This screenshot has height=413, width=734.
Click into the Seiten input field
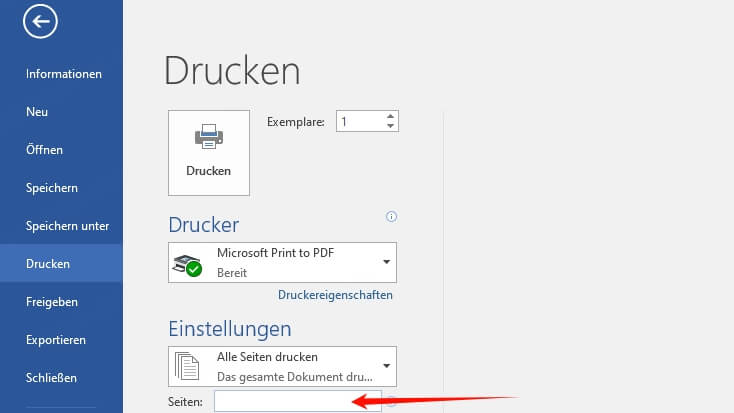click(298, 401)
